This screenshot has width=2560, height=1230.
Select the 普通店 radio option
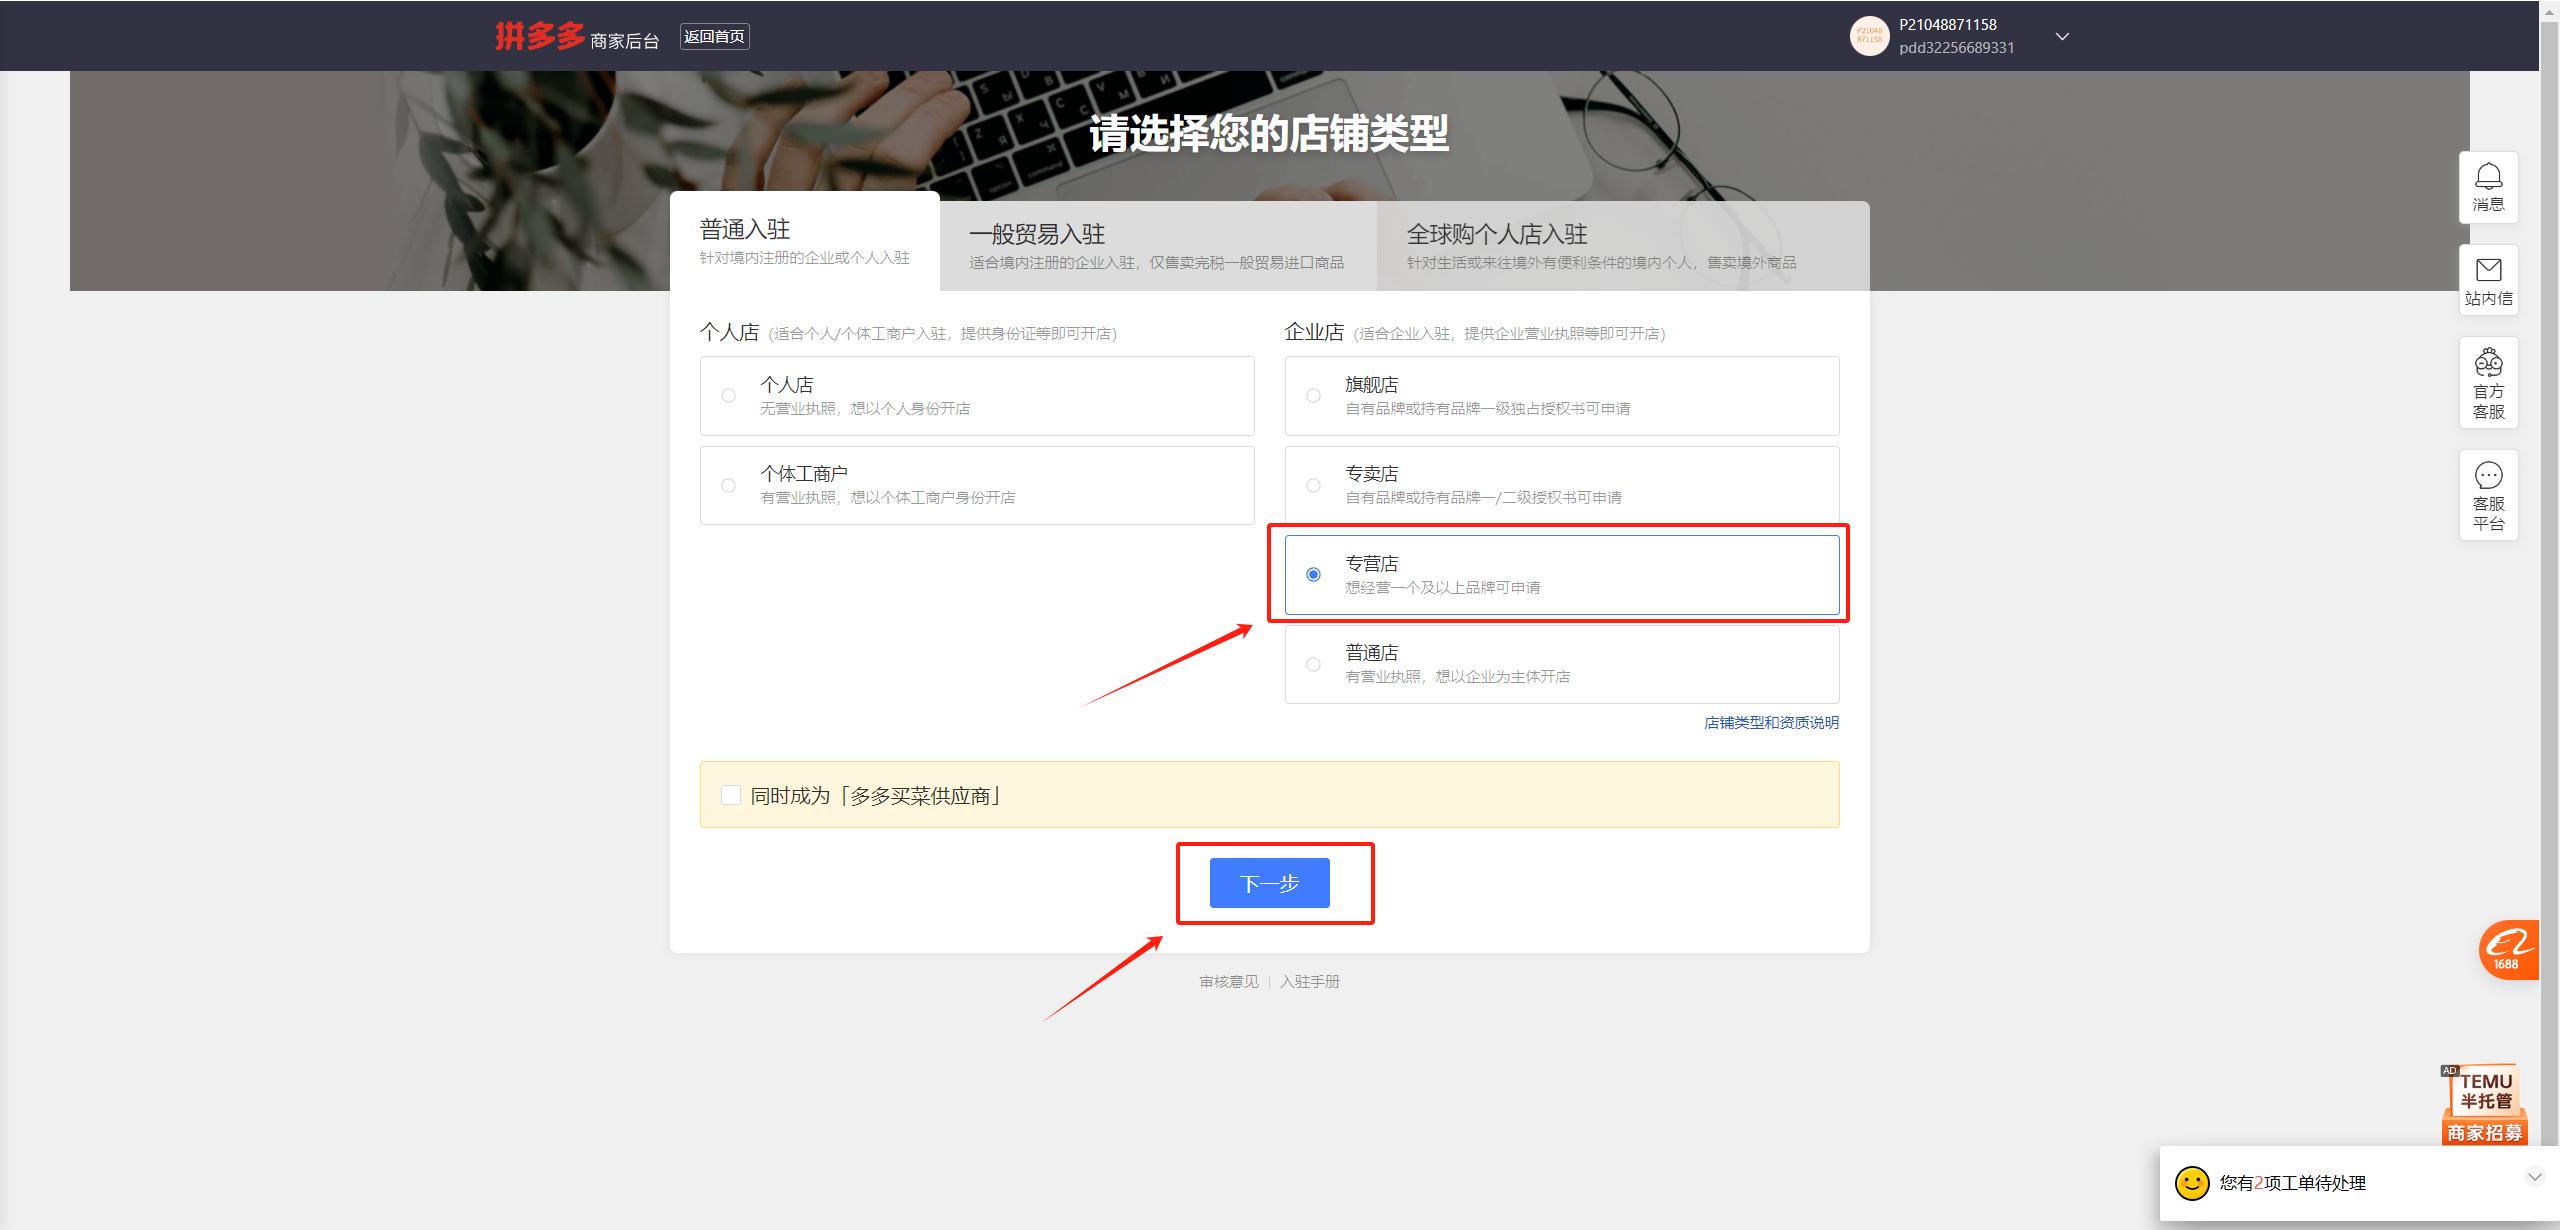pos(1314,663)
